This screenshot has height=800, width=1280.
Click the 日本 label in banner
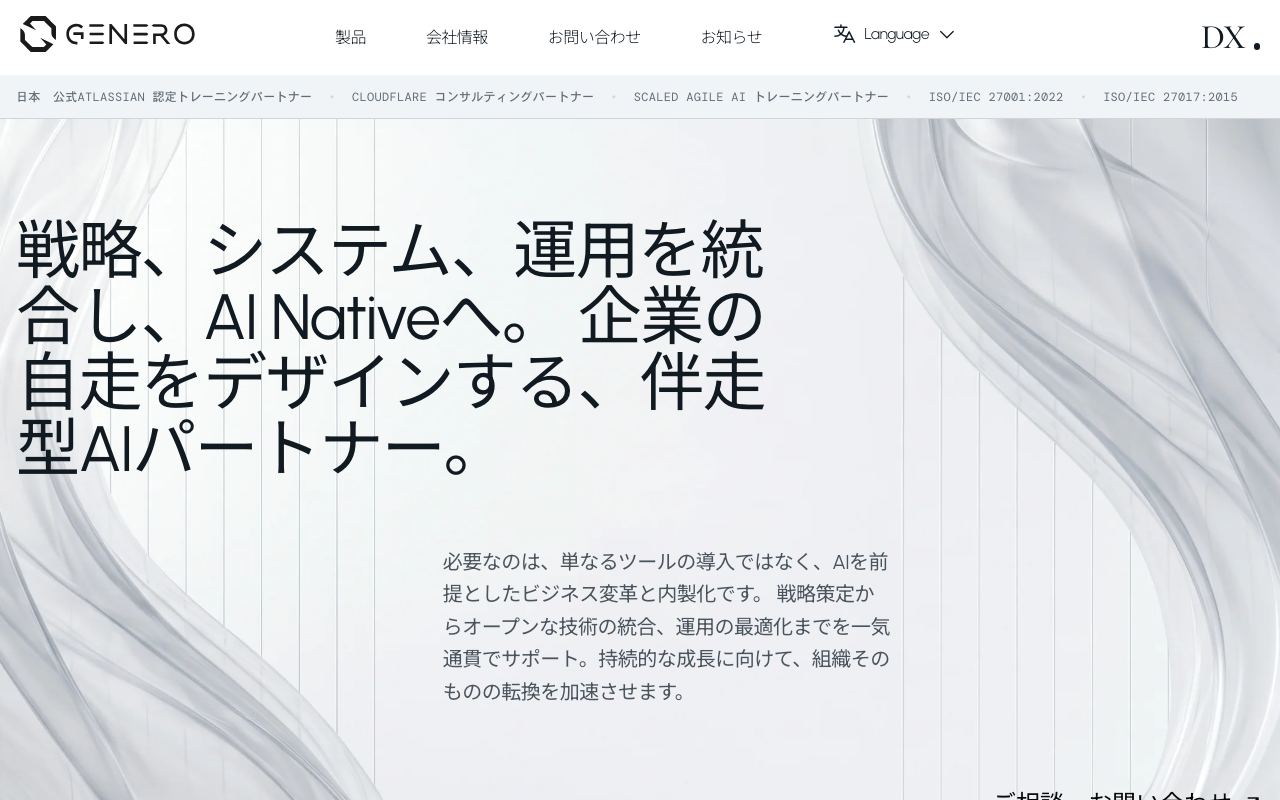click(x=28, y=97)
